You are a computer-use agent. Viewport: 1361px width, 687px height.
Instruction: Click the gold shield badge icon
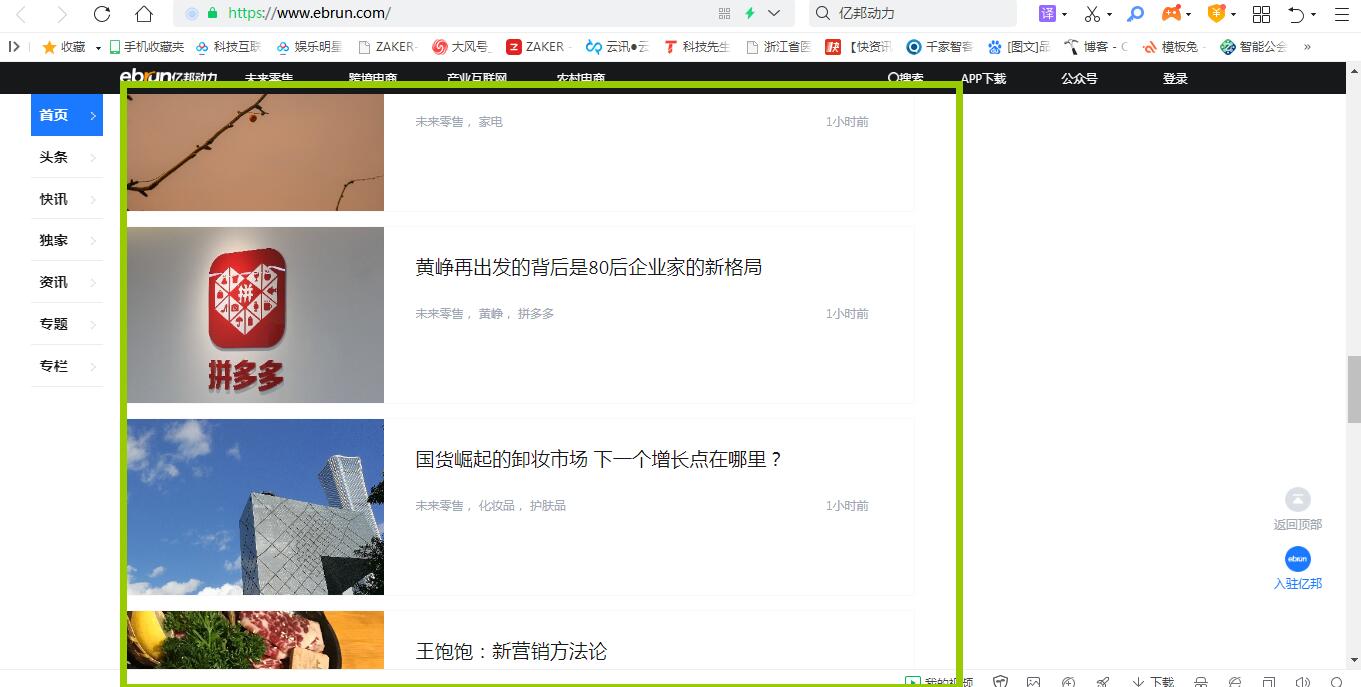click(1217, 13)
